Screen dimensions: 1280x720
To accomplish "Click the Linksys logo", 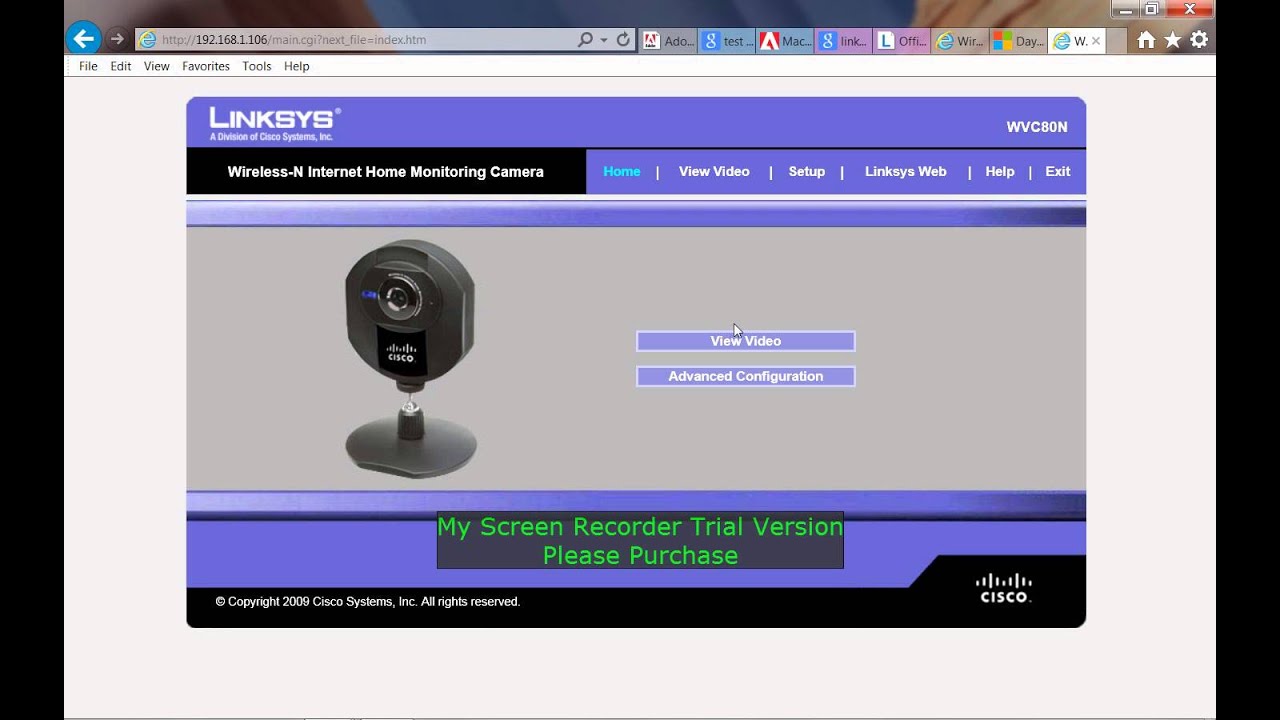I will pos(274,124).
